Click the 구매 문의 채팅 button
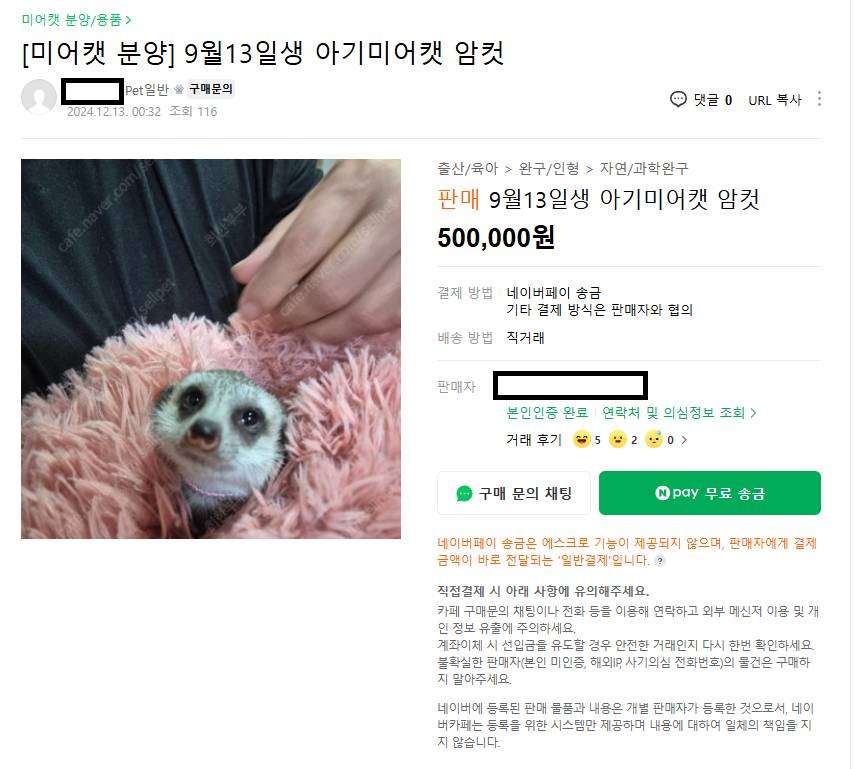Viewport: 857px width, 769px height. [x=514, y=493]
